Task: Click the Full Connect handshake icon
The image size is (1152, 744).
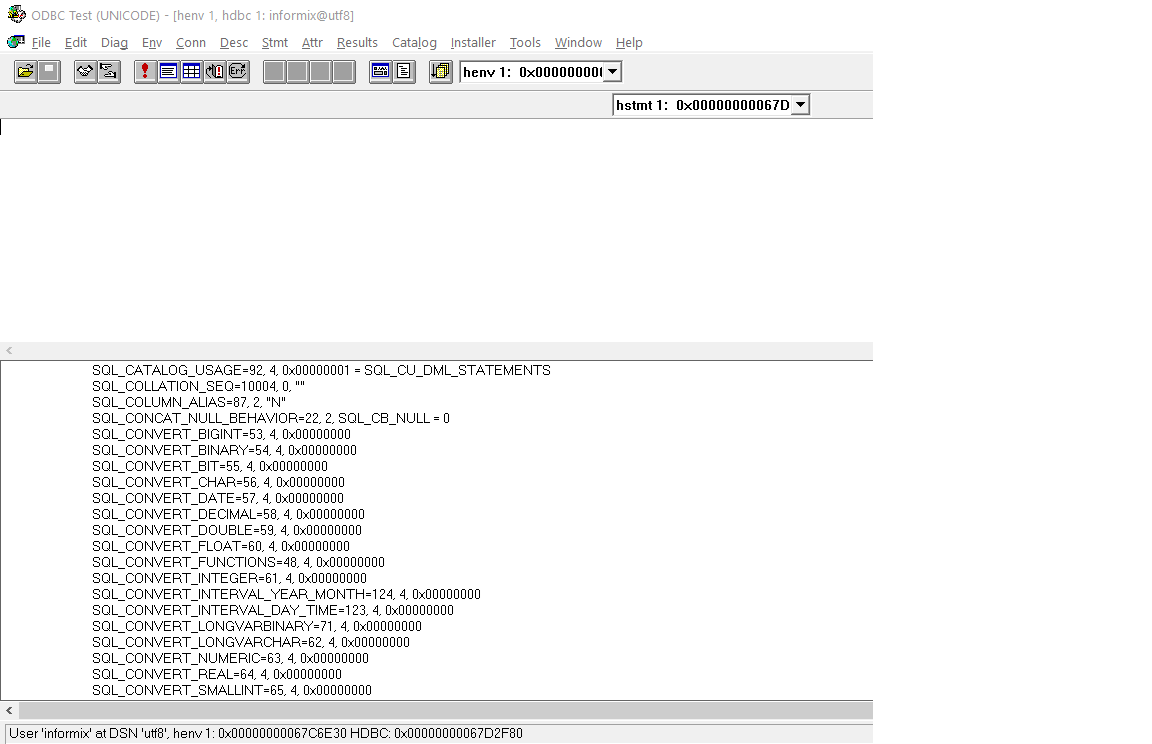Action: (x=86, y=72)
